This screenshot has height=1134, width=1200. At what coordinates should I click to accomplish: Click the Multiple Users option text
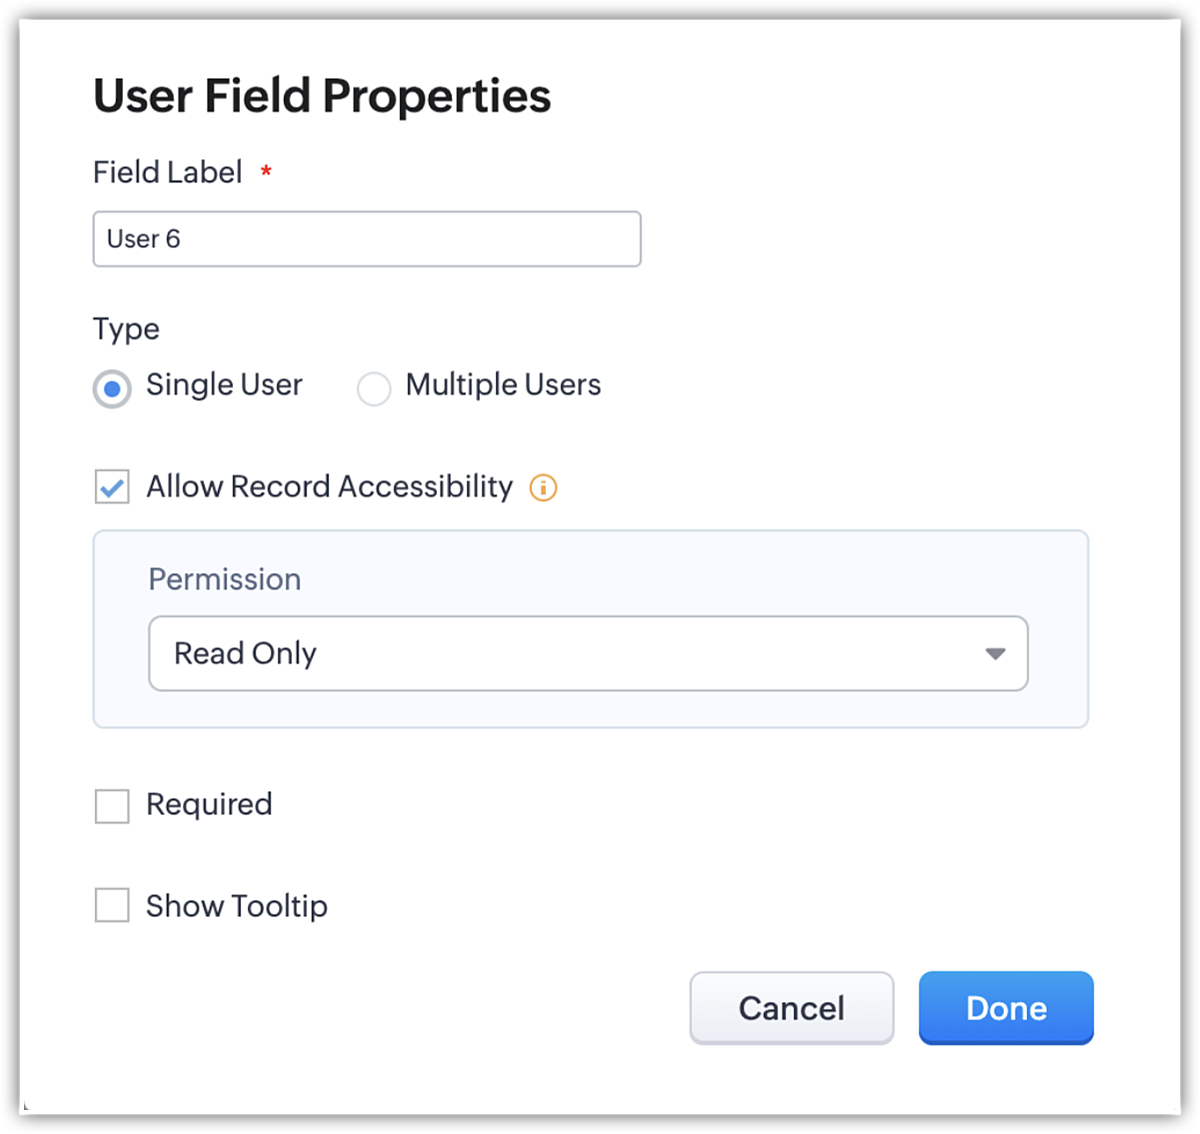coord(503,385)
